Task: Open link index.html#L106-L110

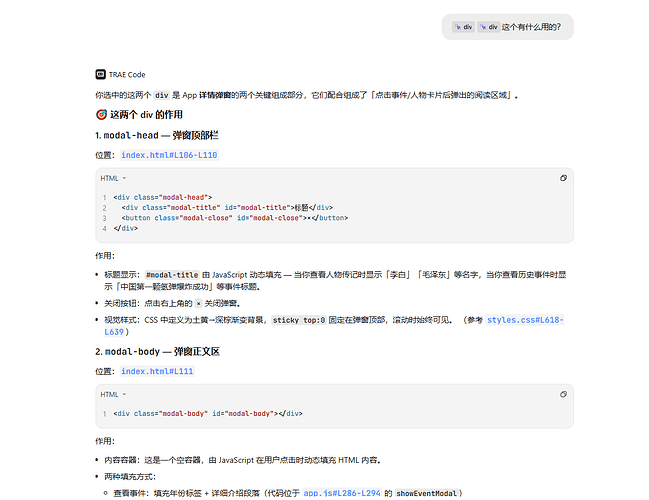Action: click(x=169, y=155)
